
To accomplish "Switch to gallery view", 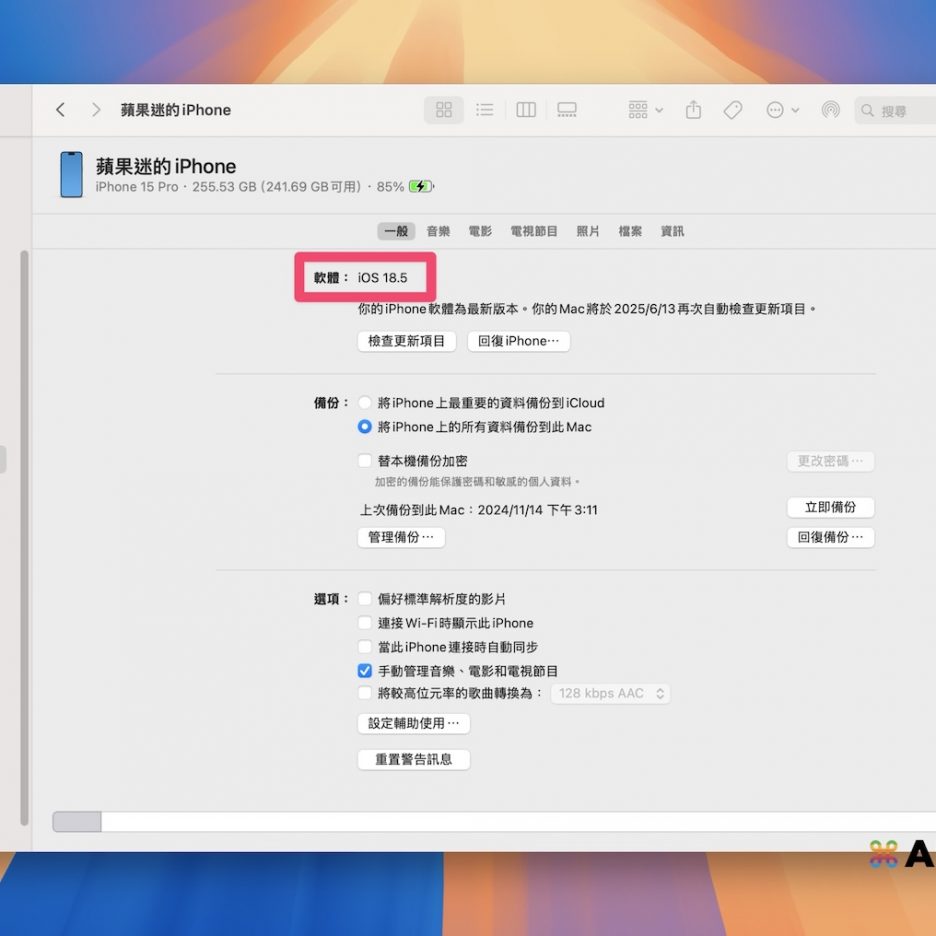I will pos(567,110).
